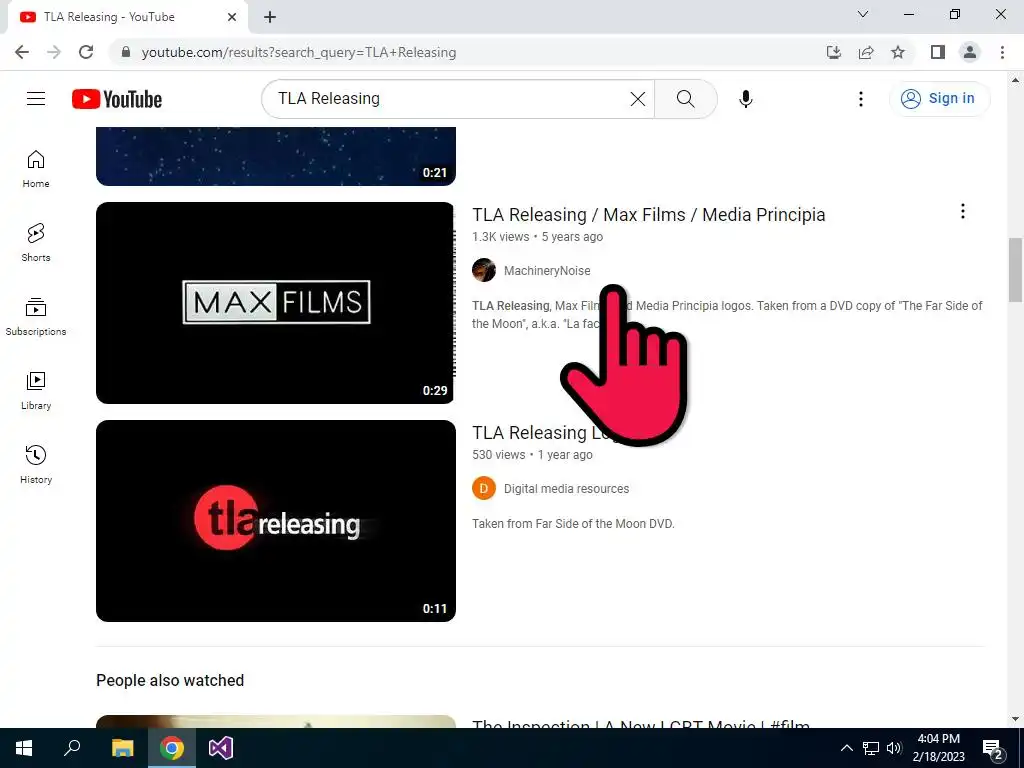Image resolution: width=1024 pixels, height=768 pixels.
Task: Open the taskbar clock showing 4:04 PM
Action: tap(938, 748)
